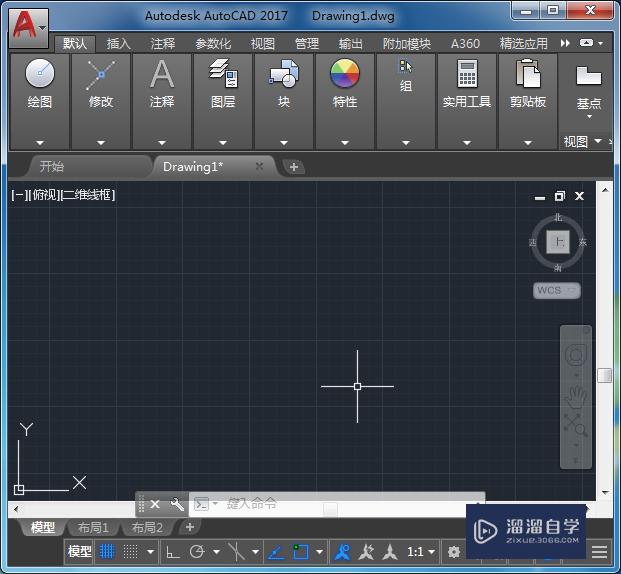This screenshot has height=574, width=621.
Task: Toggle Ortho mode in status bar
Action: click(172, 551)
